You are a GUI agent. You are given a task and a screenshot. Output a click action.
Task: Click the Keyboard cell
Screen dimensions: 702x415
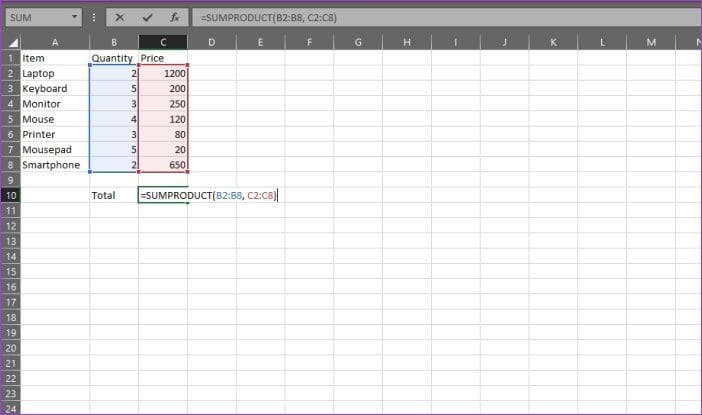tap(55, 88)
